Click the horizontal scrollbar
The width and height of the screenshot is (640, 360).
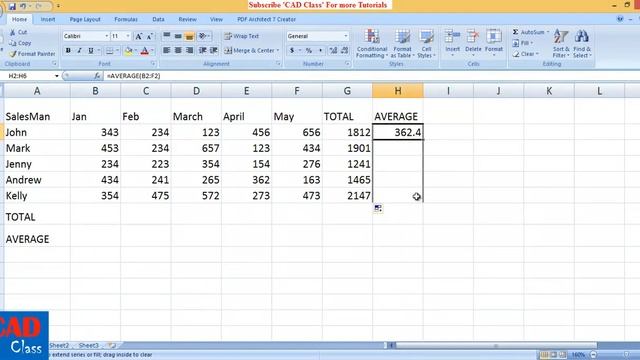pyautogui.click(x=496, y=346)
